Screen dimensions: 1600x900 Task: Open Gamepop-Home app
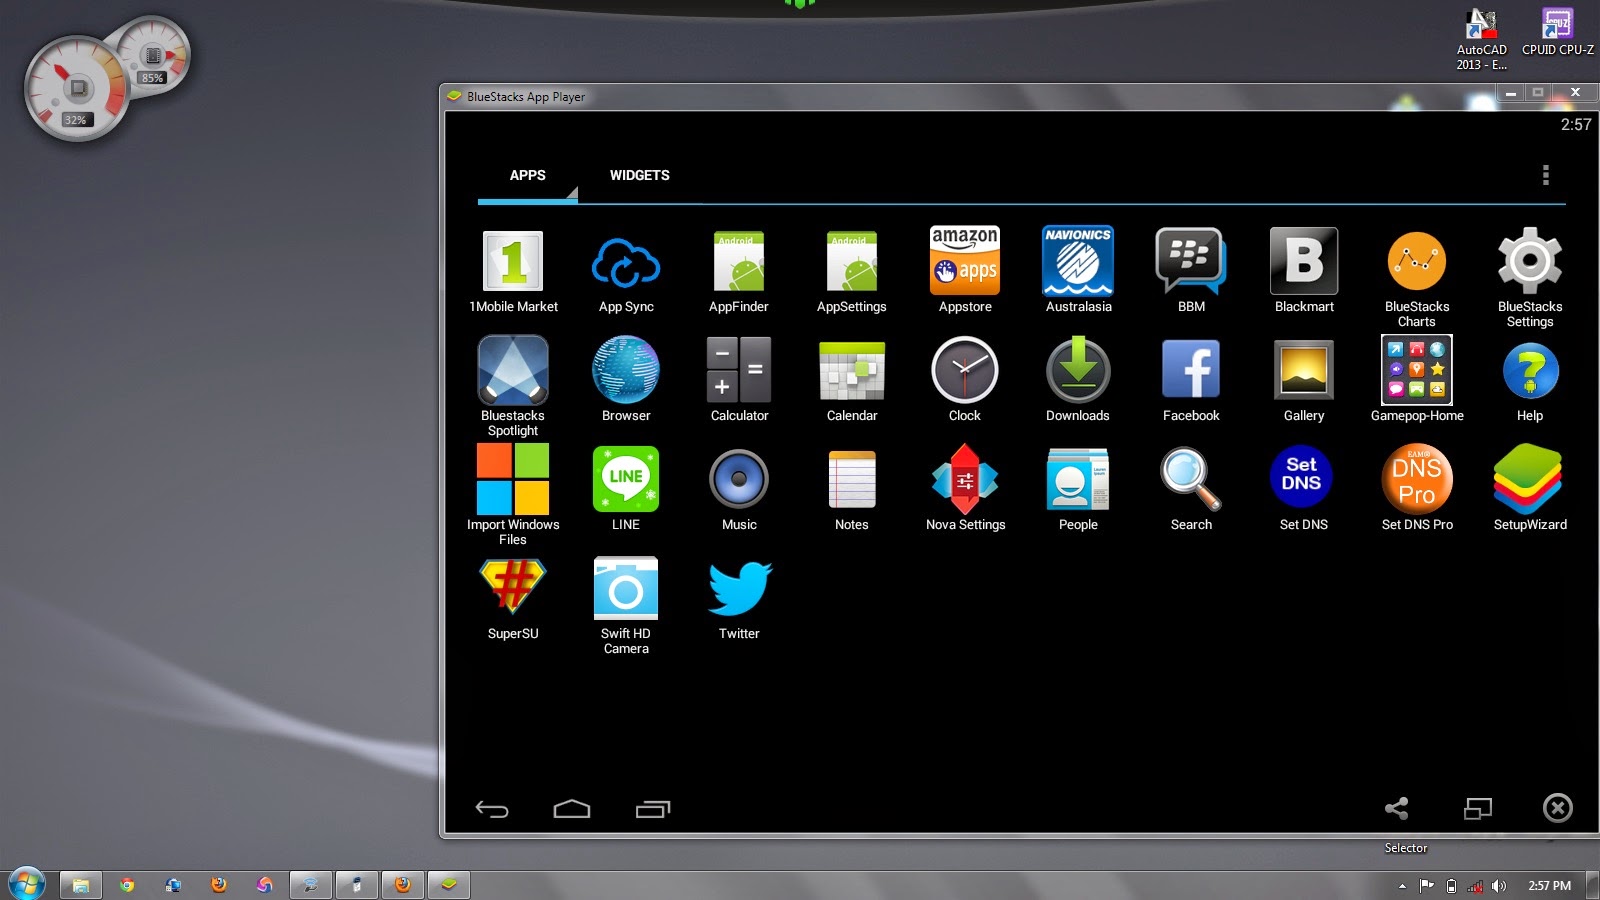(x=1417, y=370)
